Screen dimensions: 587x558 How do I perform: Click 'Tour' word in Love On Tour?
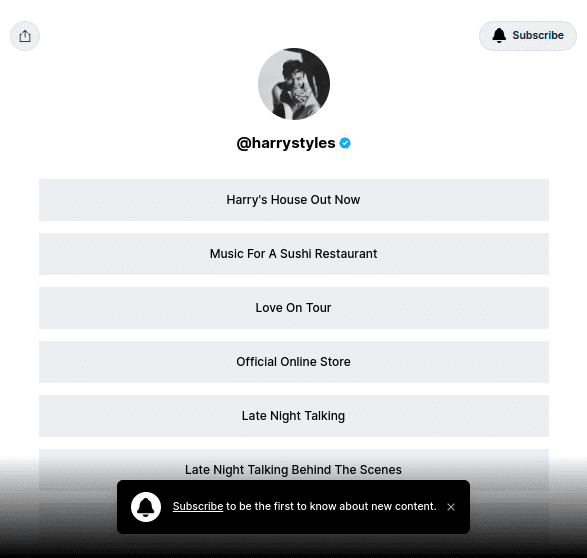319,308
